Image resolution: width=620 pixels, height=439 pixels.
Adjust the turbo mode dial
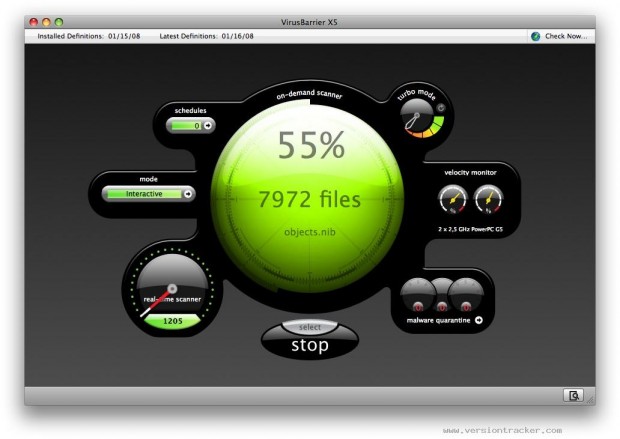pos(418,116)
